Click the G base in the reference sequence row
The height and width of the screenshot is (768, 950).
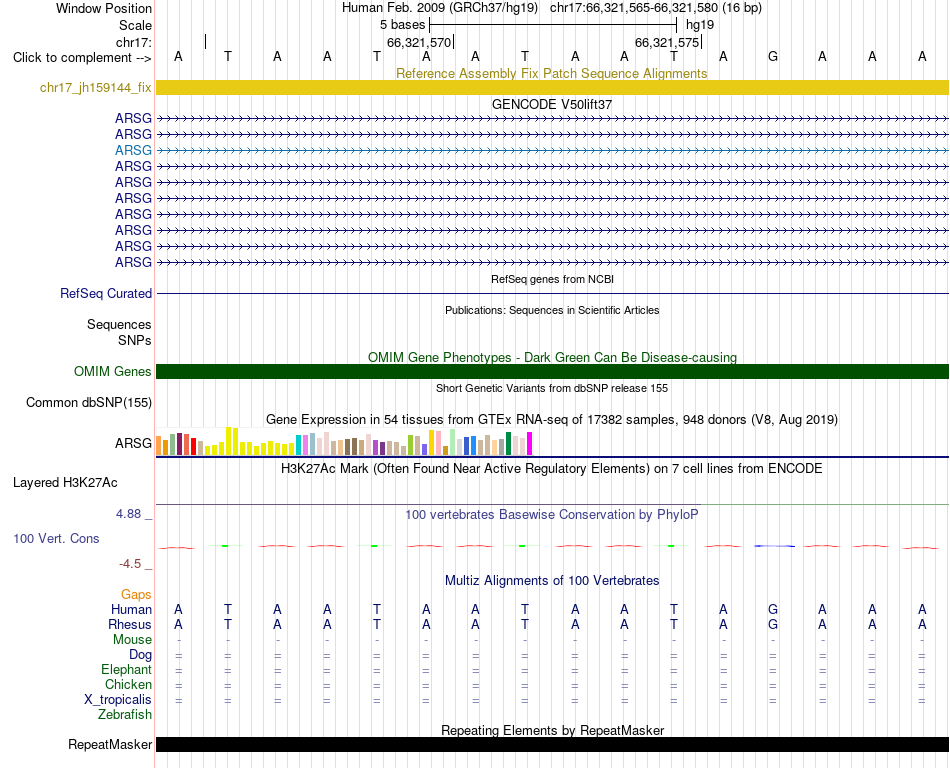tap(772, 56)
